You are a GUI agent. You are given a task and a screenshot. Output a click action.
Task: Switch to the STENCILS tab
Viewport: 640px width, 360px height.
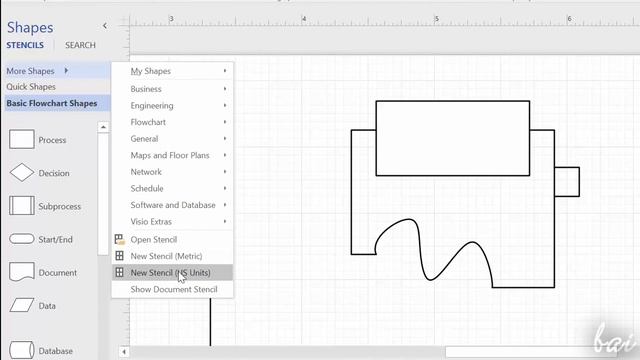pos(25,45)
